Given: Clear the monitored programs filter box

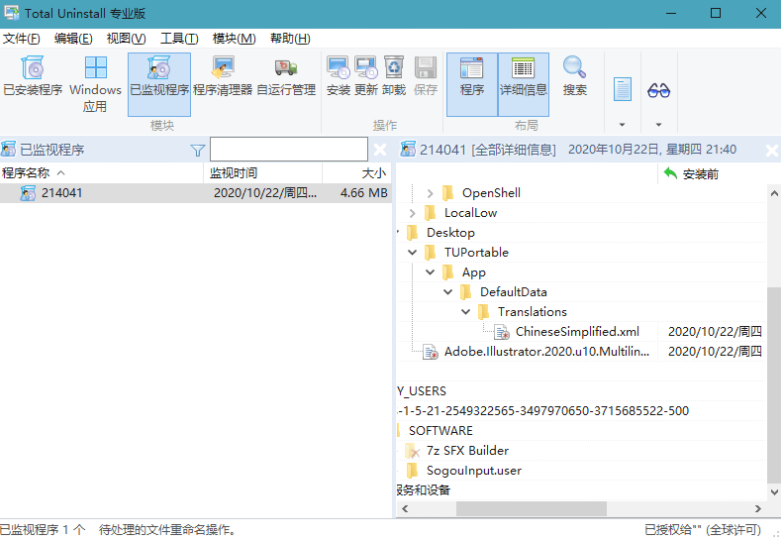Looking at the screenshot, I should pyautogui.click(x=380, y=149).
